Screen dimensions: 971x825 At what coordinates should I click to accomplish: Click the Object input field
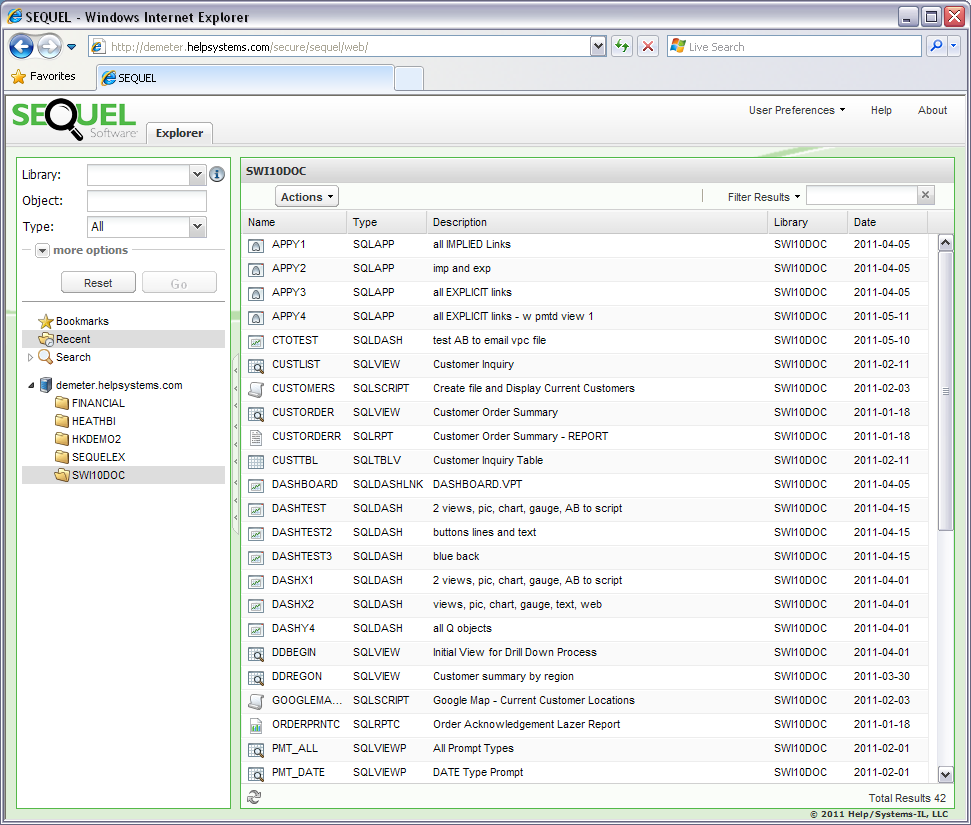(x=147, y=201)
